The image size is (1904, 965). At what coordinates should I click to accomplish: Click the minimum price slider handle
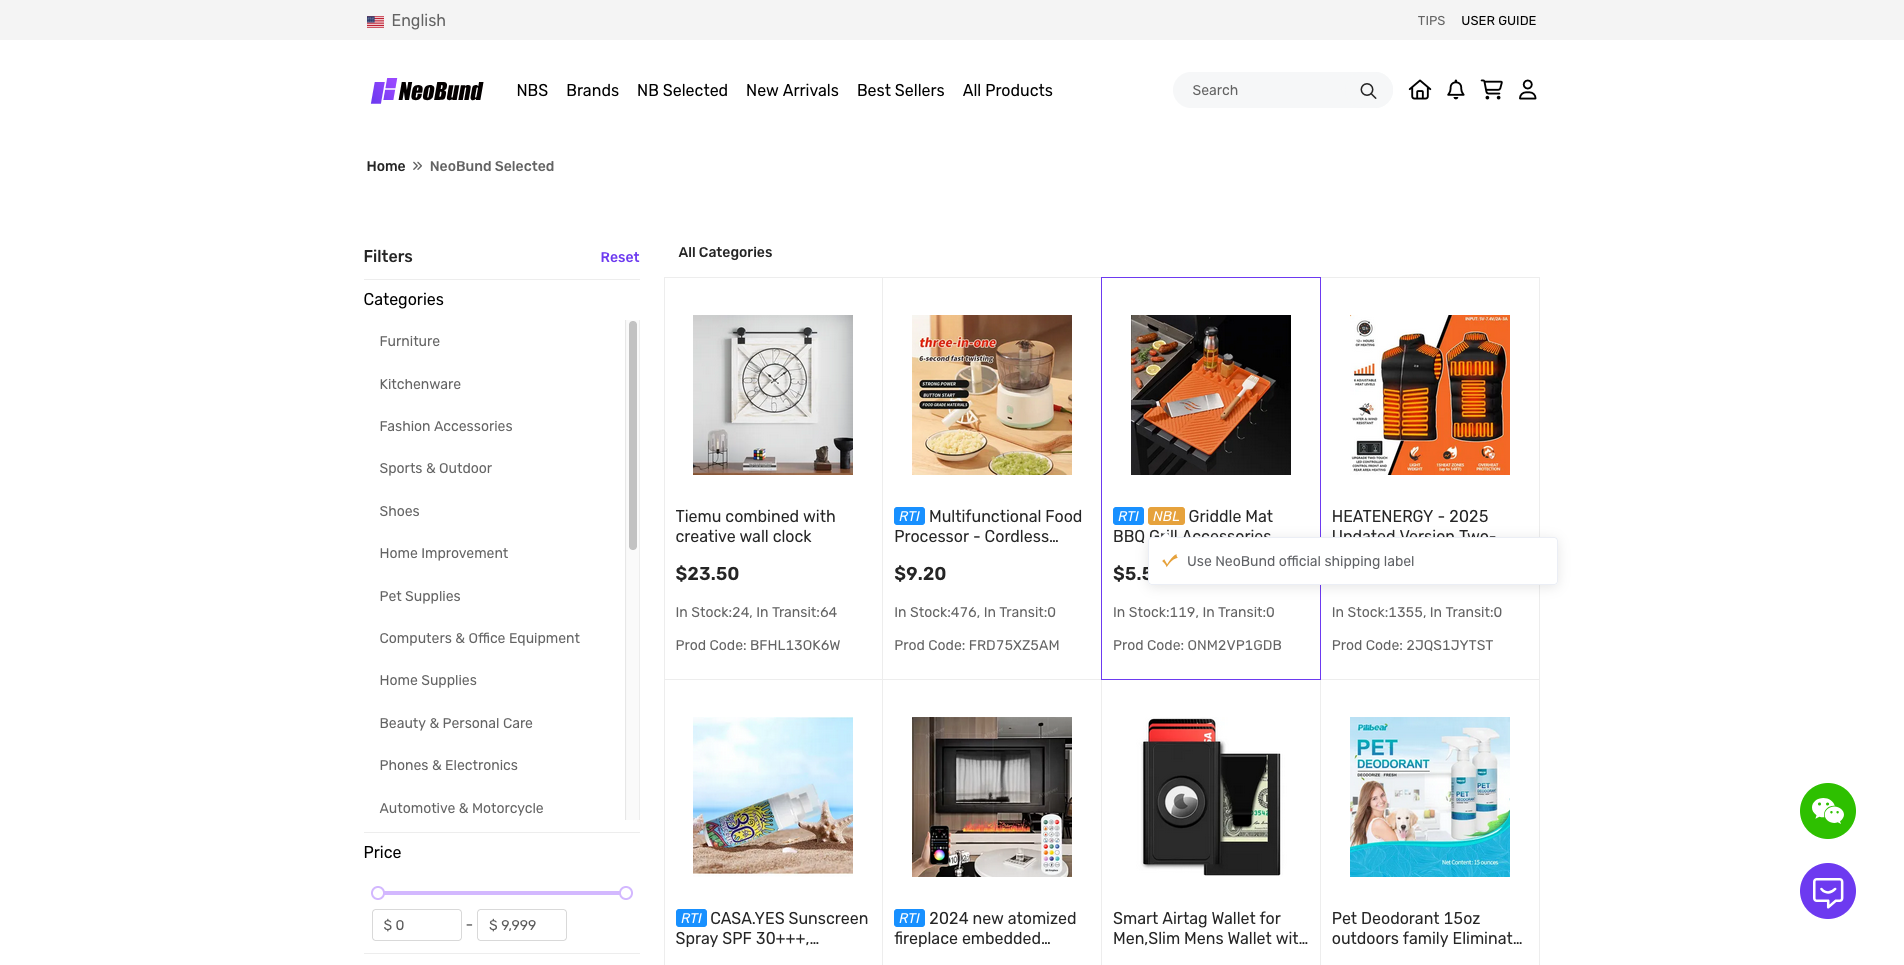[378, 893]
